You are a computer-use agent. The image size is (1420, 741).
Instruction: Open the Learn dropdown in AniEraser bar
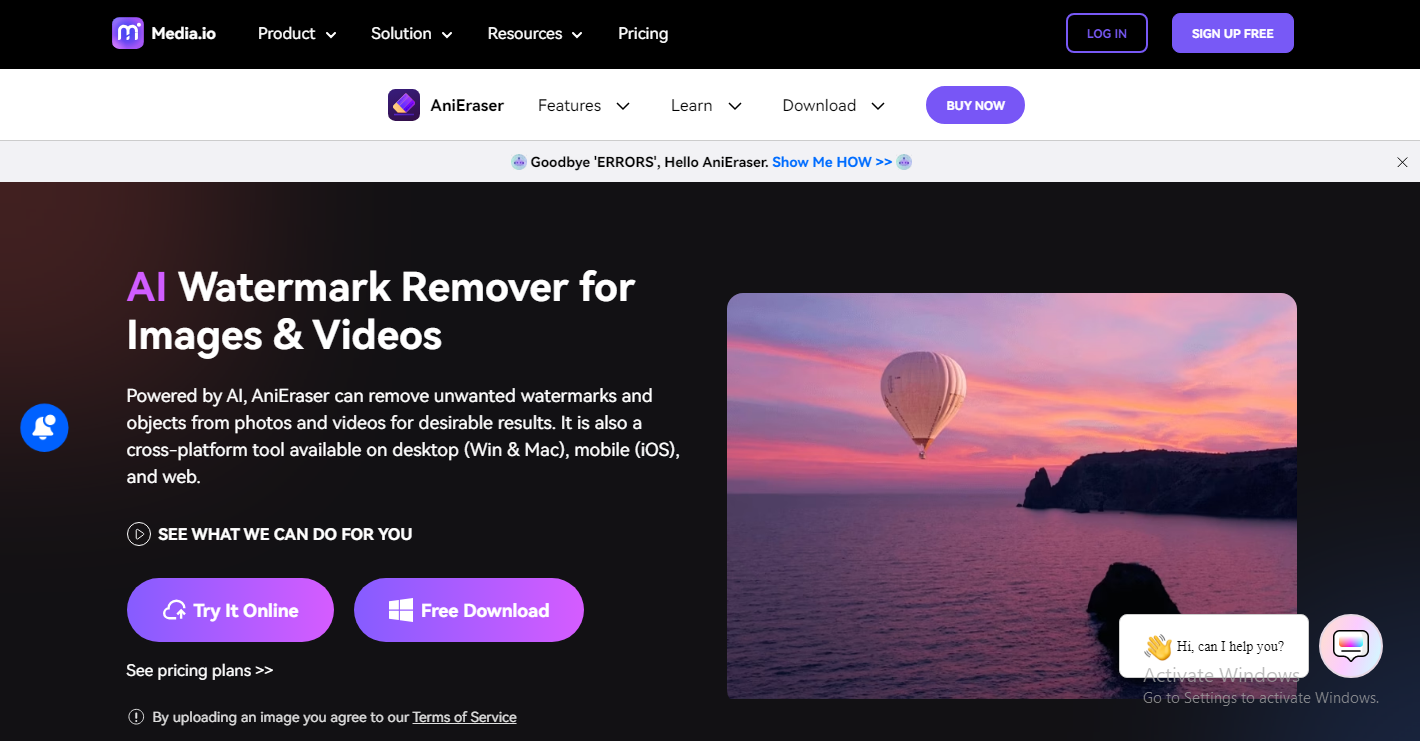pos(707,105)
